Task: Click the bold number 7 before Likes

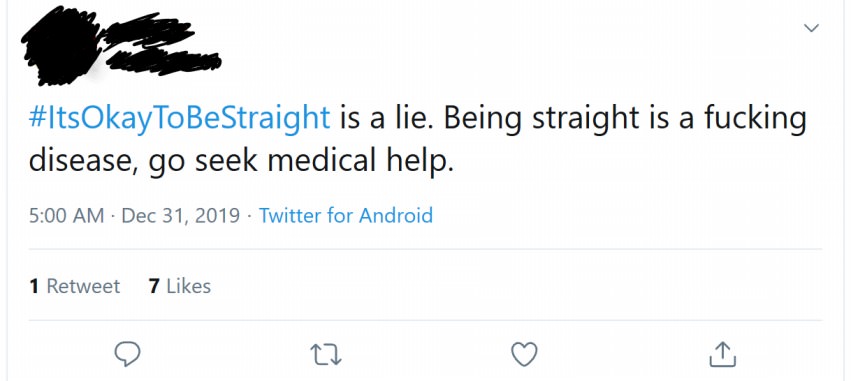Action: pos(154,286)
